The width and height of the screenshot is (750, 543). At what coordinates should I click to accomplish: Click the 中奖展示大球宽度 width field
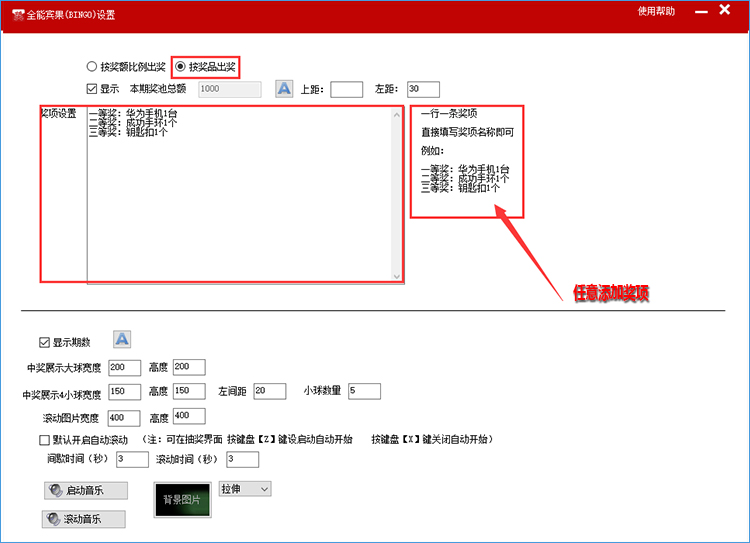click(124, 367)
